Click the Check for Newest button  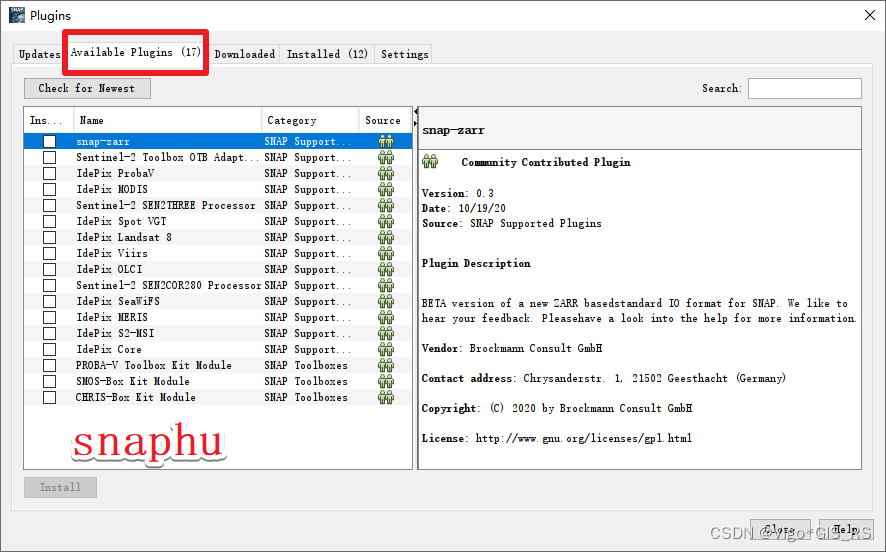pos(87,88)
